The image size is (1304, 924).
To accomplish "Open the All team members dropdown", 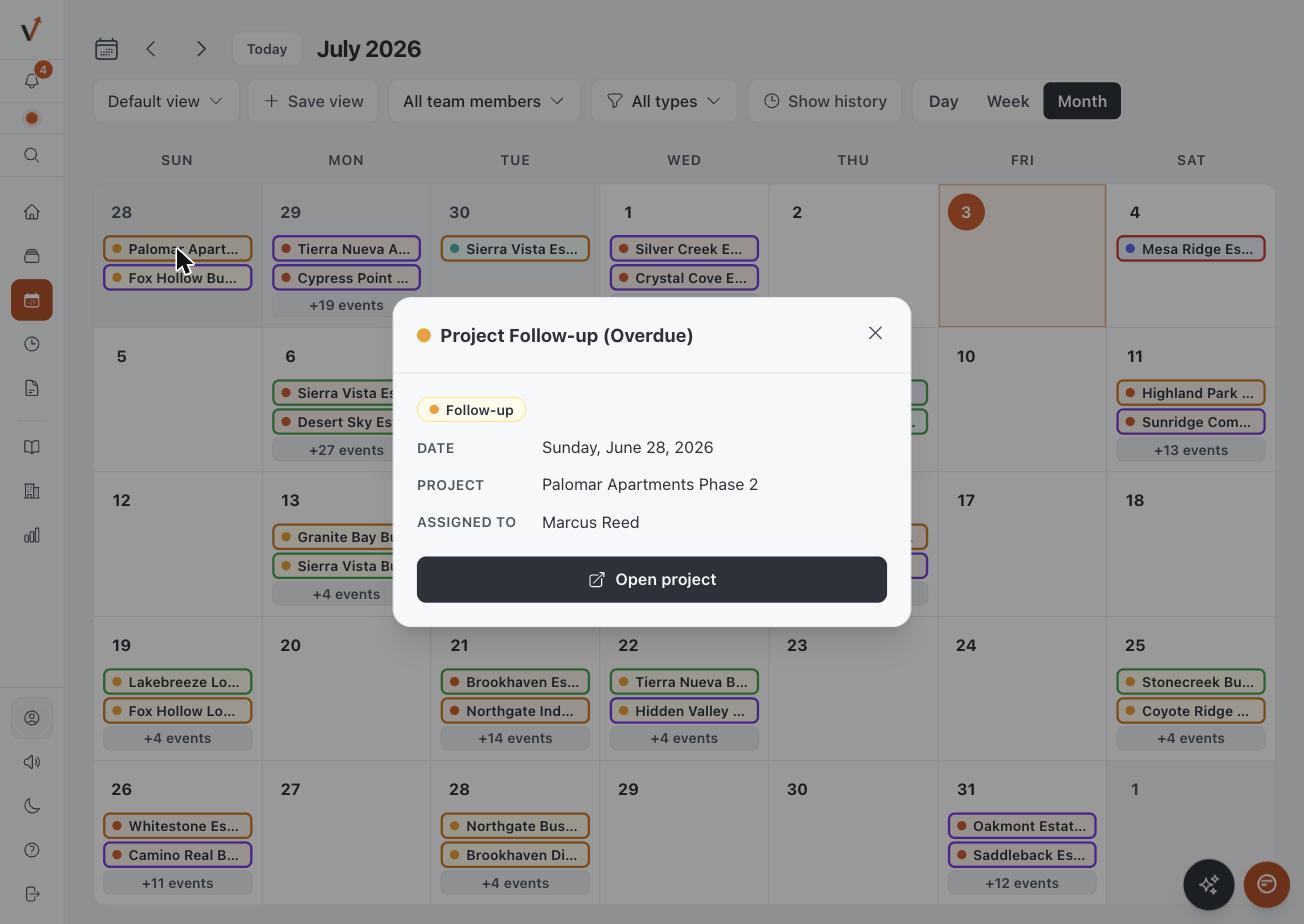I will [x=484, y=101].
